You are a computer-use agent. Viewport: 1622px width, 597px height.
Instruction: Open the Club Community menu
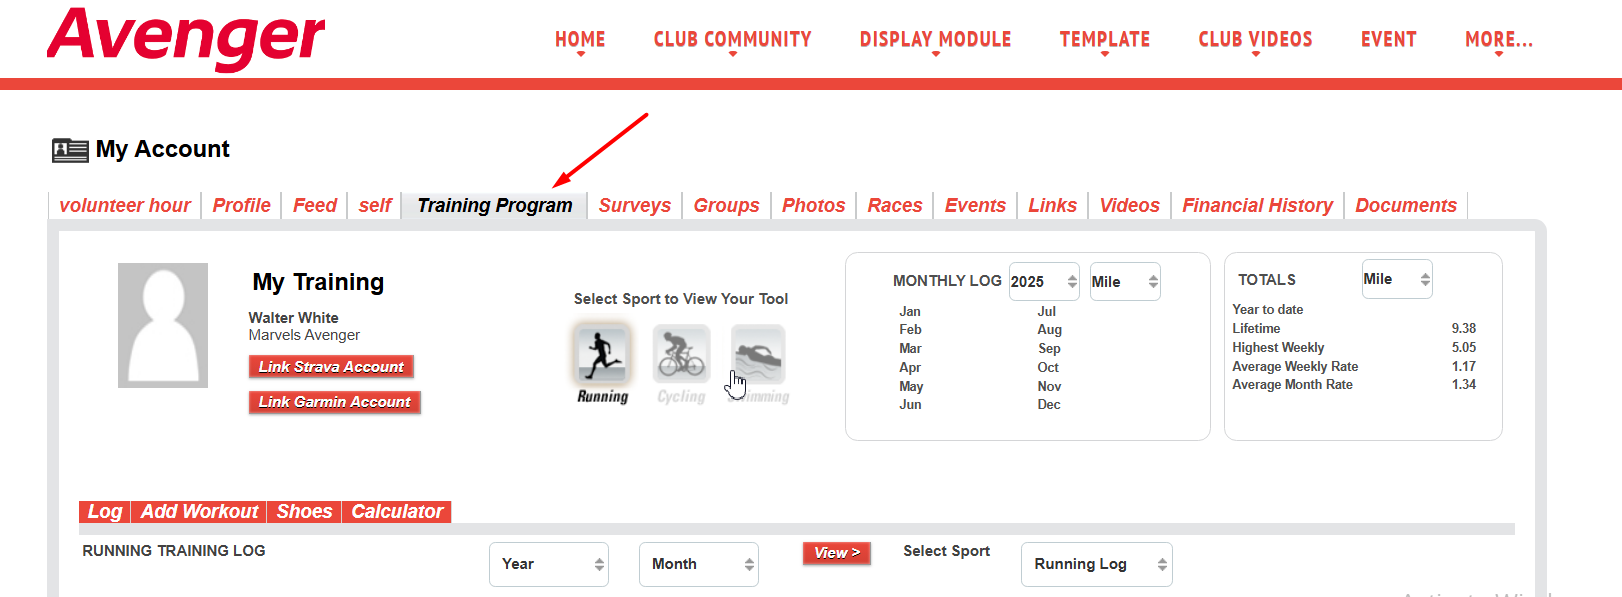pyautogui.click(x=732, y=40)
